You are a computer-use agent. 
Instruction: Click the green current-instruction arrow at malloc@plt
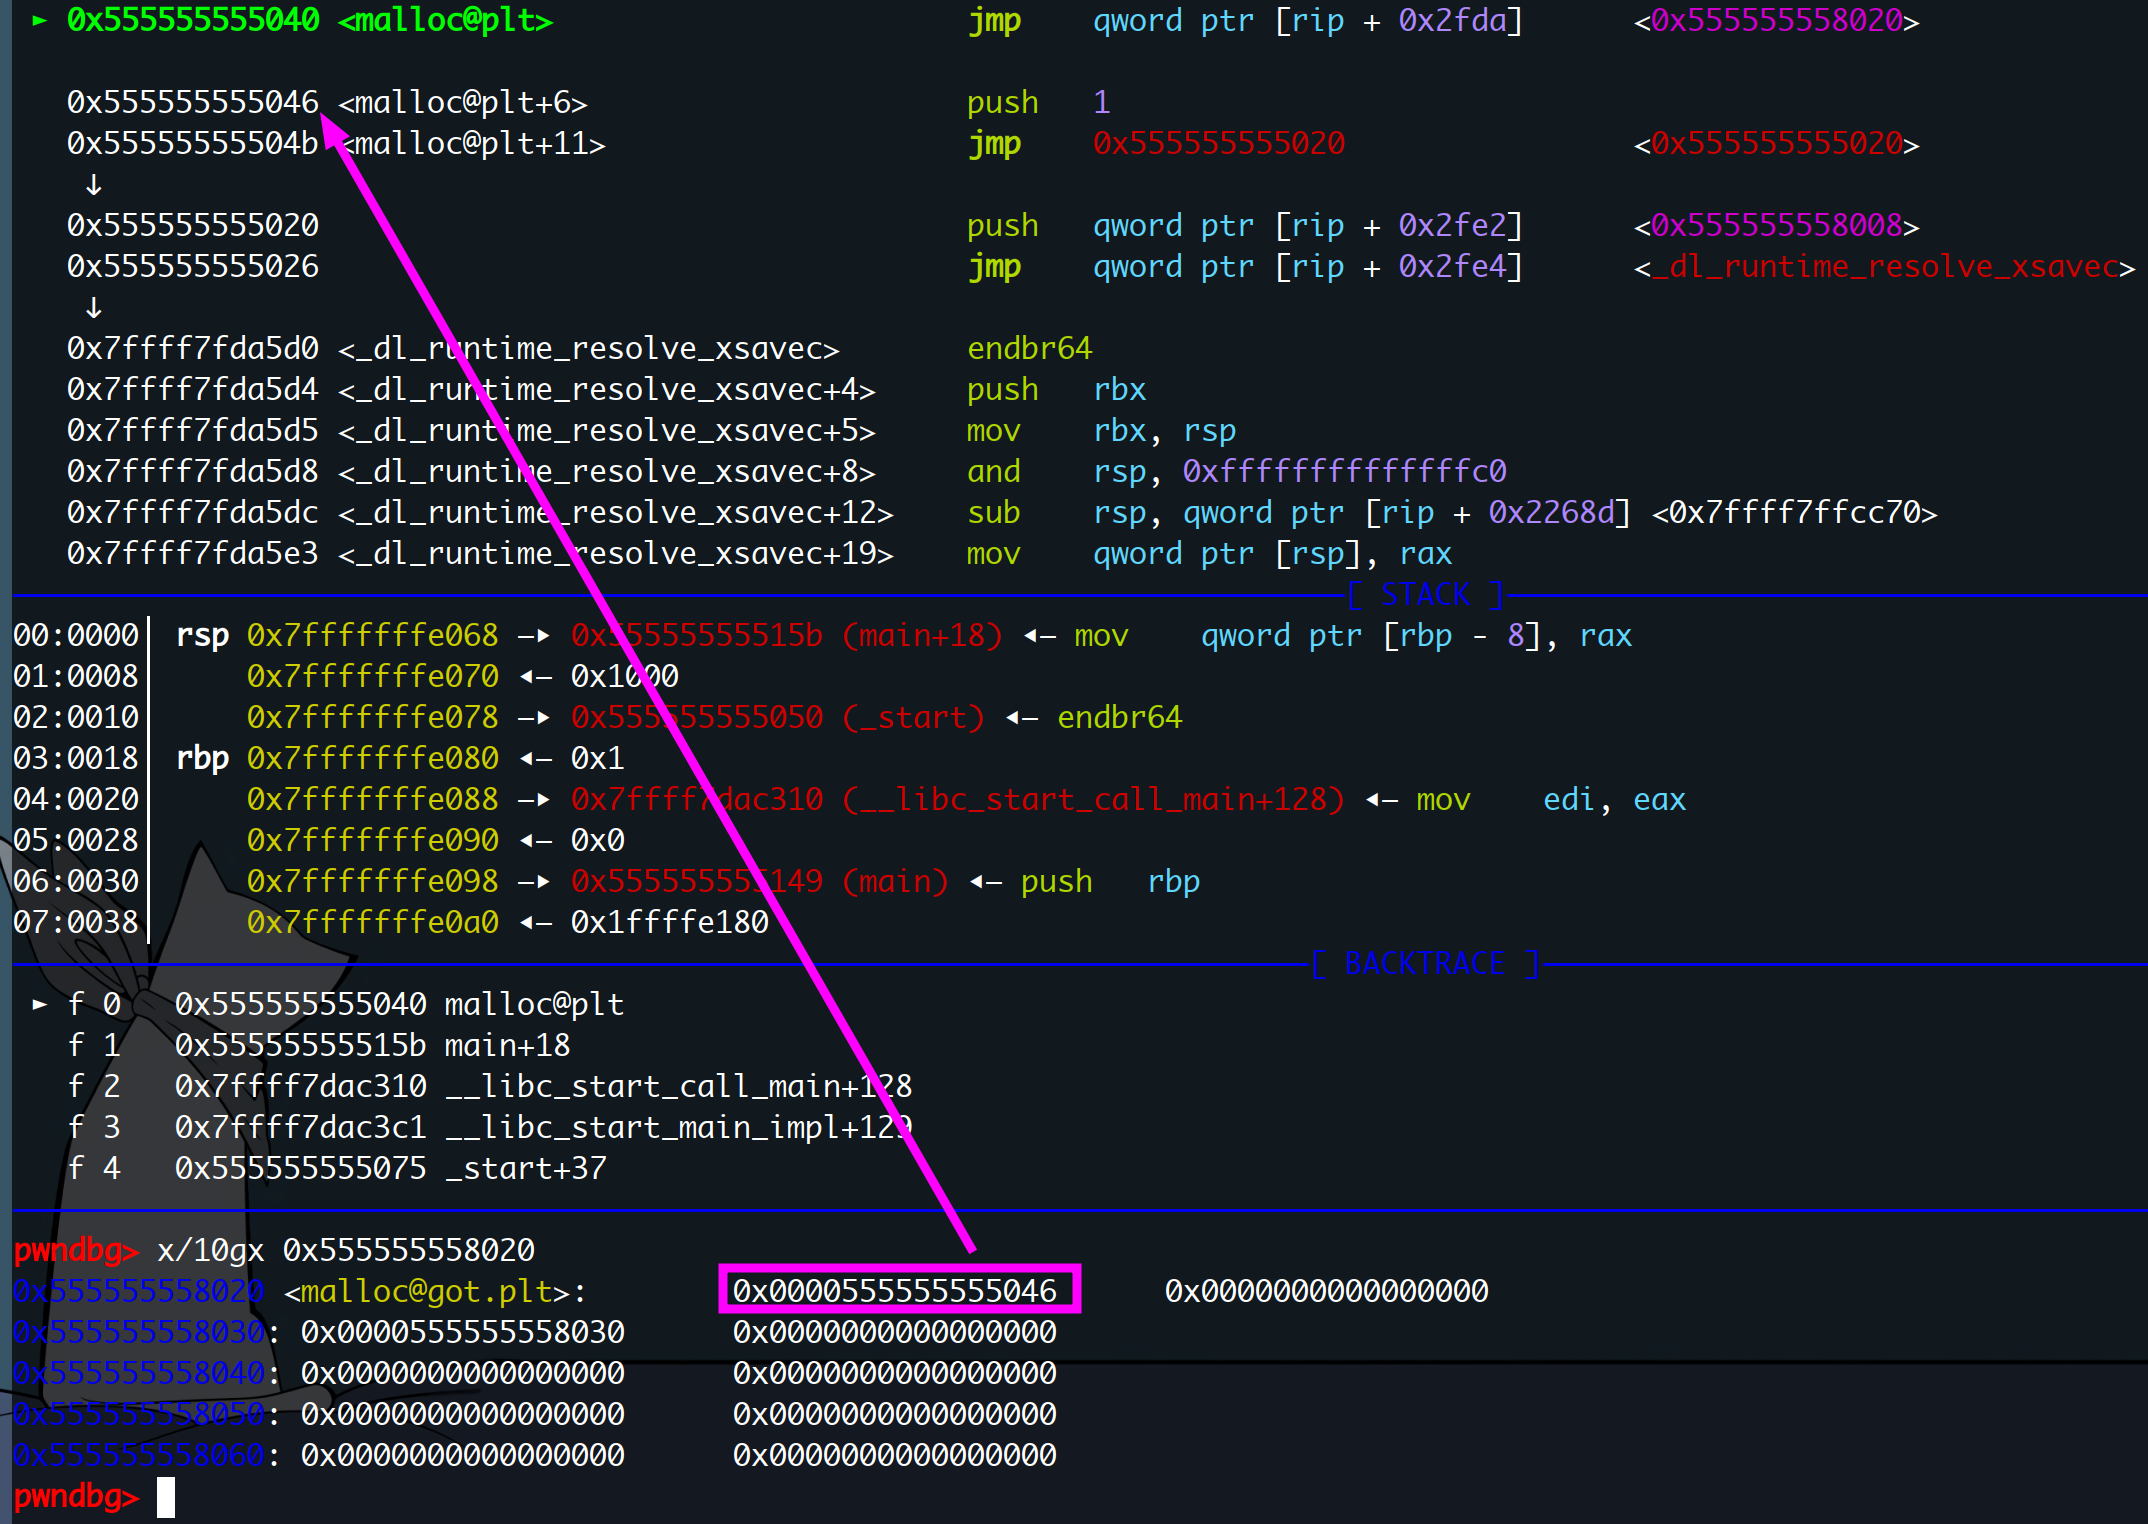pyautogui.click(x=39, y=20)
